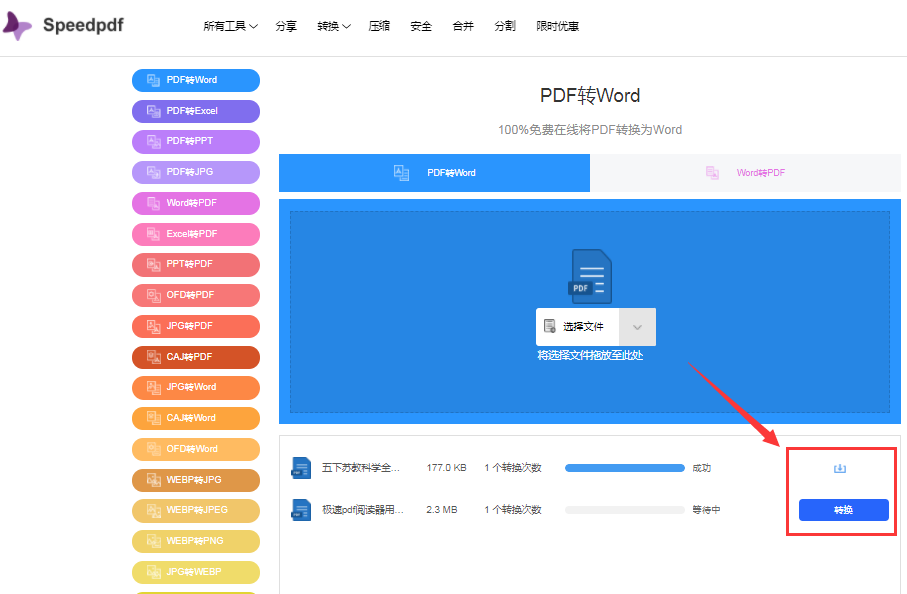Click the file name 极速pdf阅读器用…
This screenshot has height=594, width=907.
pos(363,510)
